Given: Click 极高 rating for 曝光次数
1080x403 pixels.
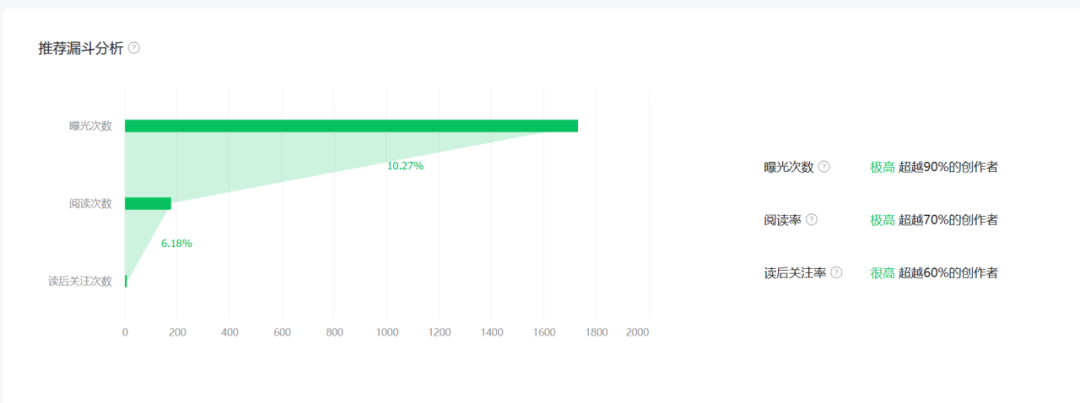Looking at the screenshot, I should tap(882, 167).
